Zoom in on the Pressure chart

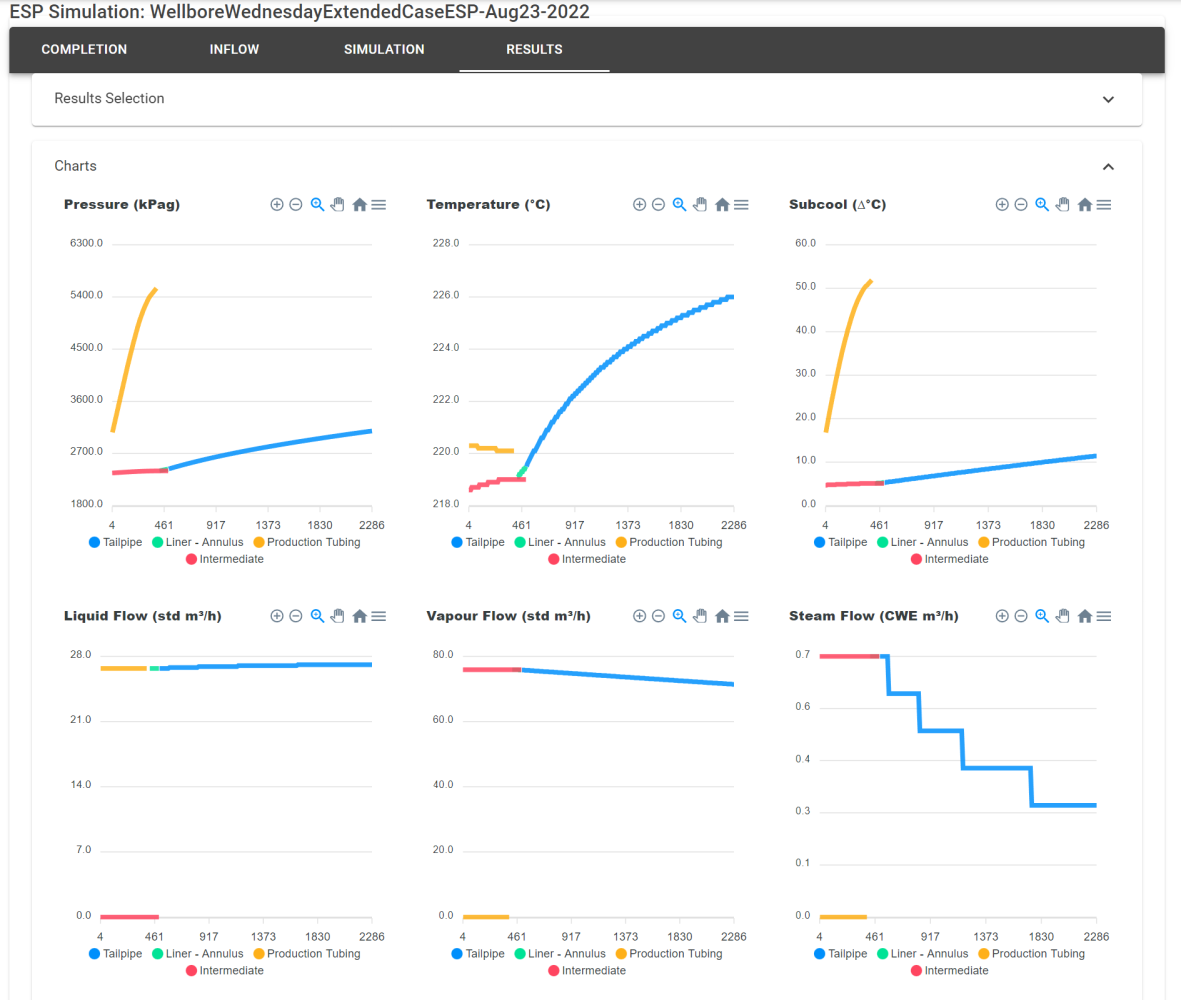pyautogui.click(x=277, y=204)
